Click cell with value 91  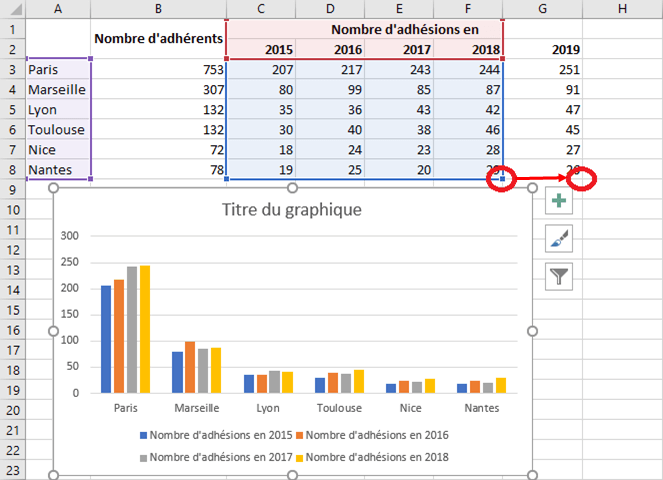(x=542, y=89)
